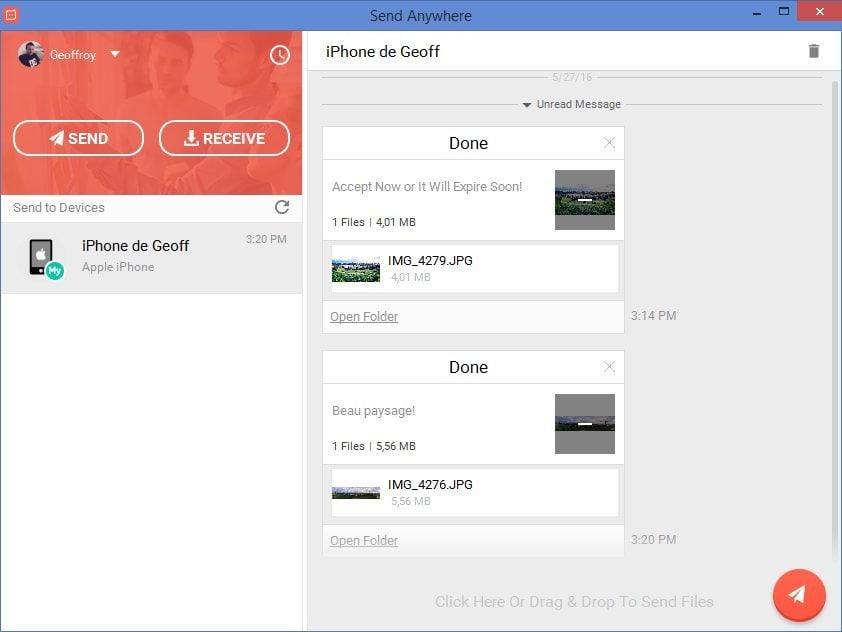Click the Send Anywhere app icon in title bar
Screen dimensions: 842x632
pos(11,15)
